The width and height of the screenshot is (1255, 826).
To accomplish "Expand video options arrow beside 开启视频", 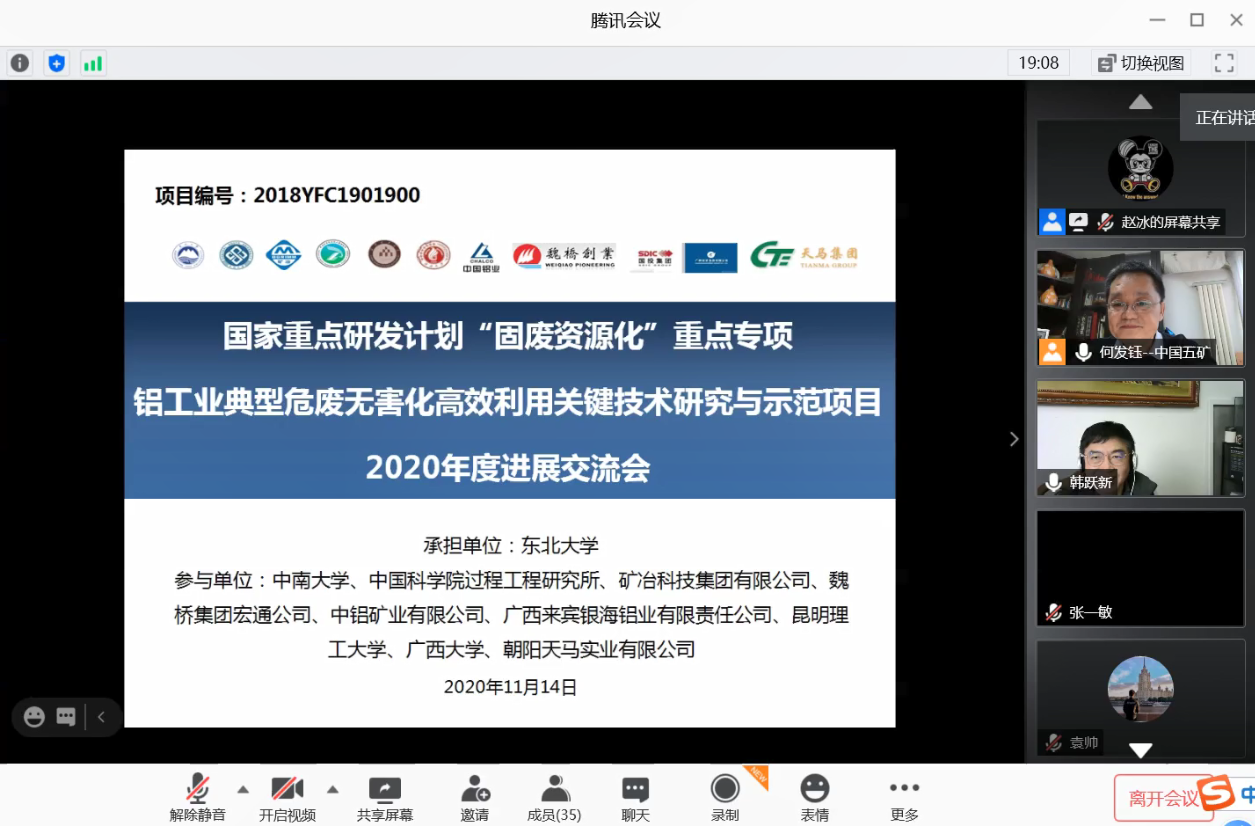I will click(333, 789).
